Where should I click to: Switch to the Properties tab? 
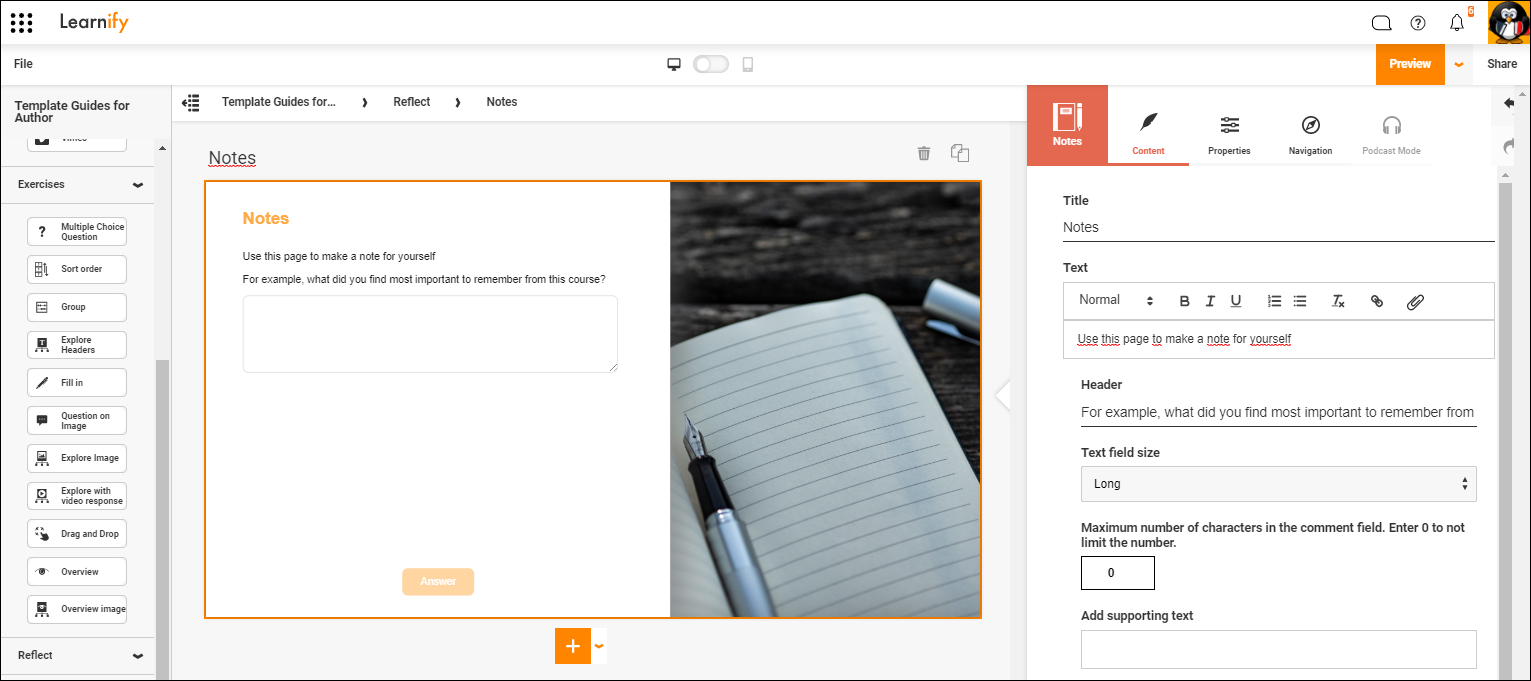click(x=1229, y=133)
